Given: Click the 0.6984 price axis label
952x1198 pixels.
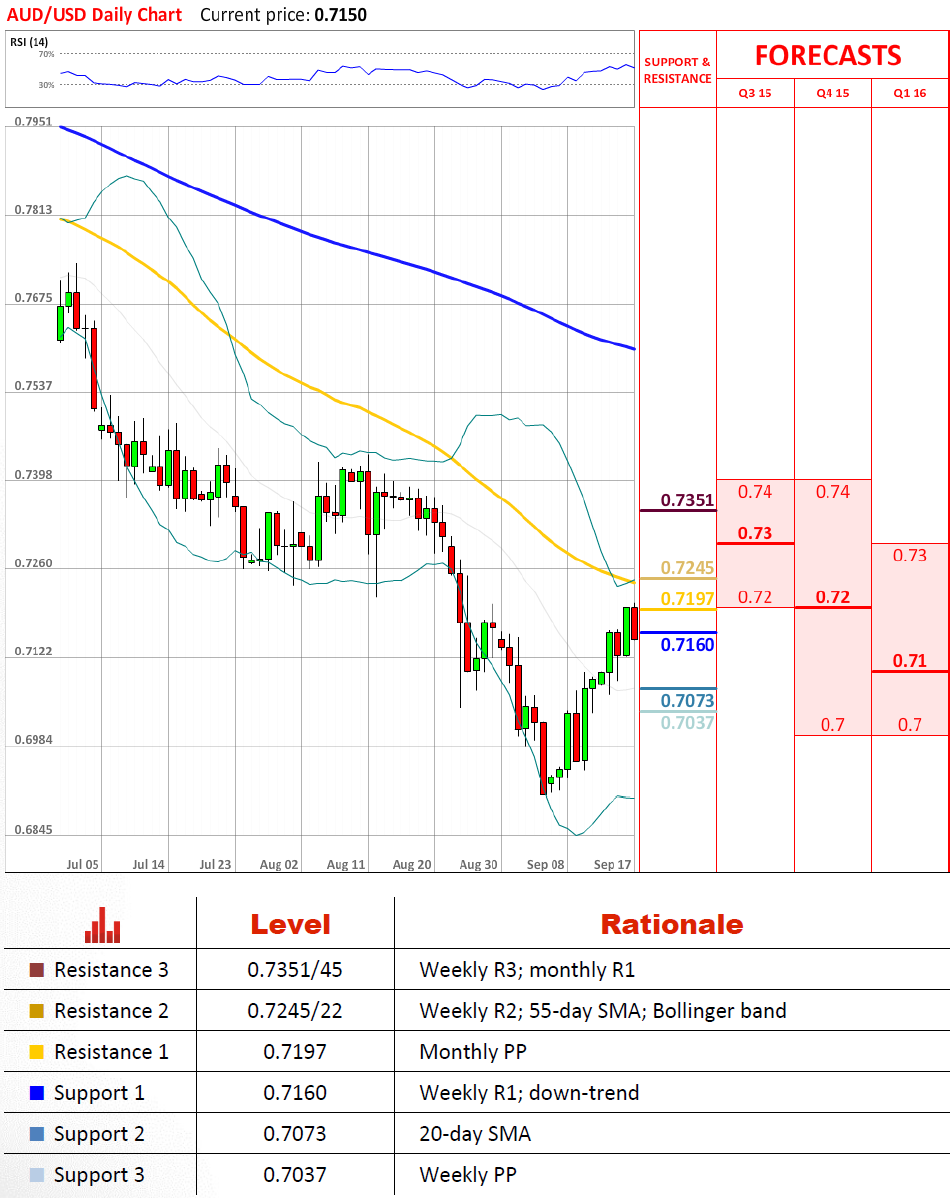Looking at the screenshot, I should 34,740.
